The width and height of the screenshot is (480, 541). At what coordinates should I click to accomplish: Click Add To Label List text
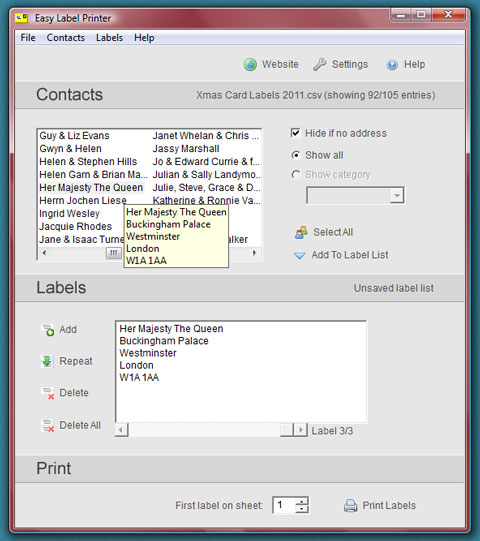(350, 255)
